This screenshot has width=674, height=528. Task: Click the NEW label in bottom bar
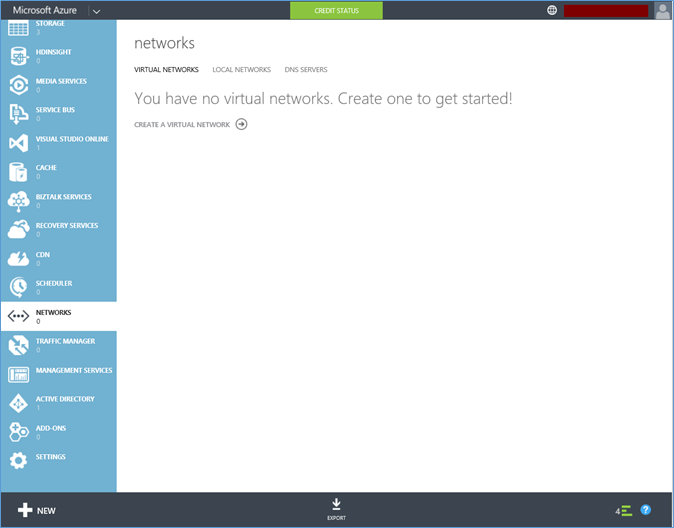click(46, 511)
